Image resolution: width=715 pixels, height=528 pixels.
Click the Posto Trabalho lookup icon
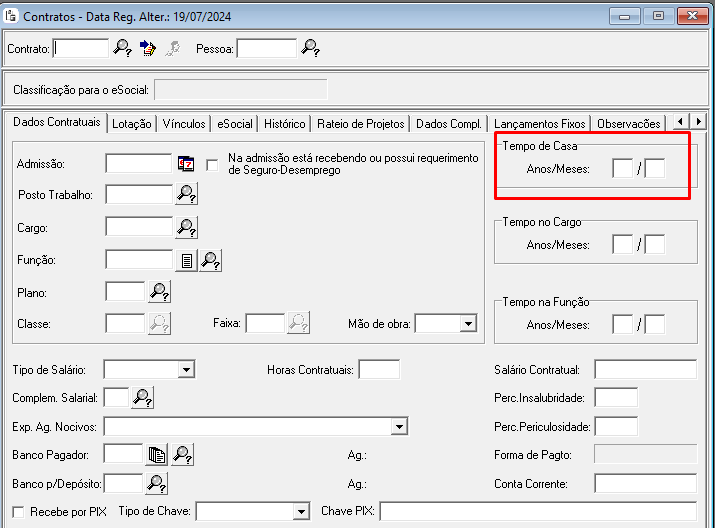(186, 195)
